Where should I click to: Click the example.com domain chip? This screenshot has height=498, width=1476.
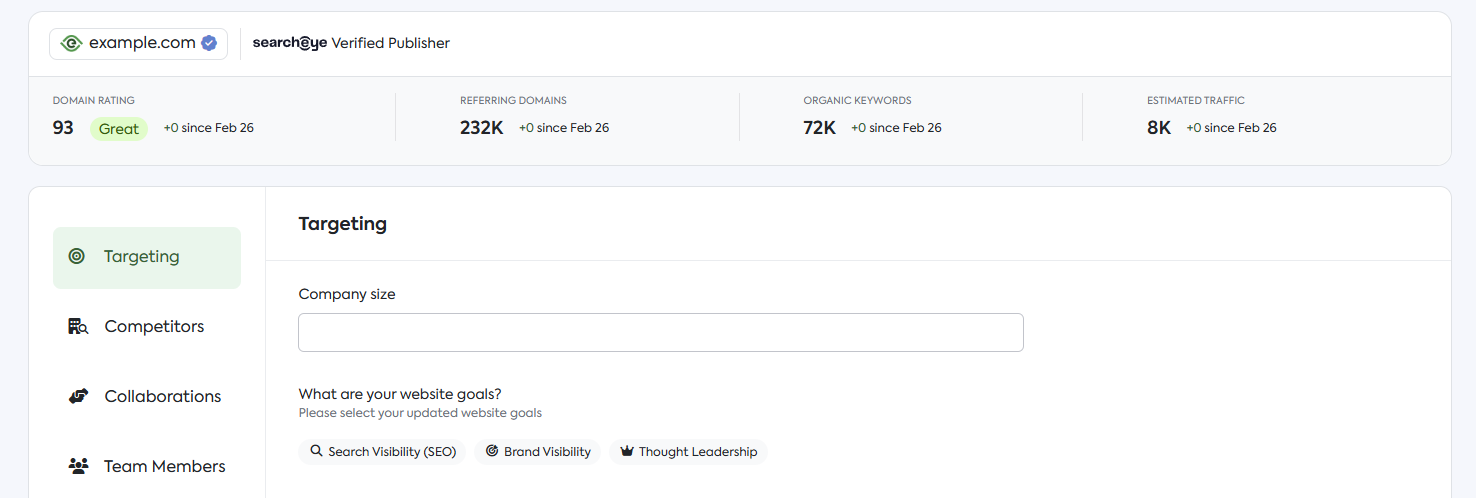click(139, 43)
